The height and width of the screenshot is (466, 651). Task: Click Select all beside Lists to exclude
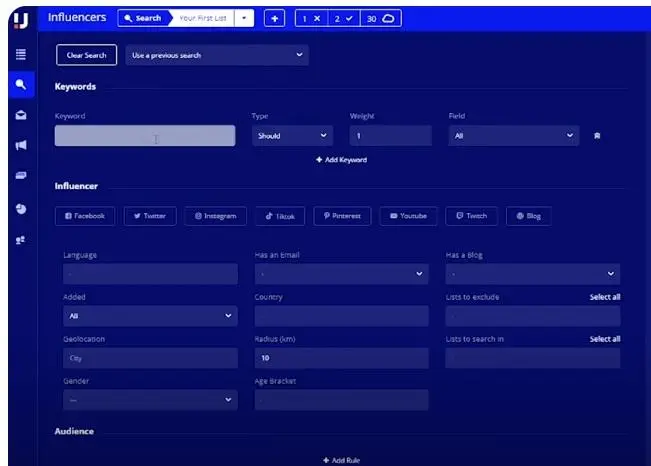[x=604, y=297]
